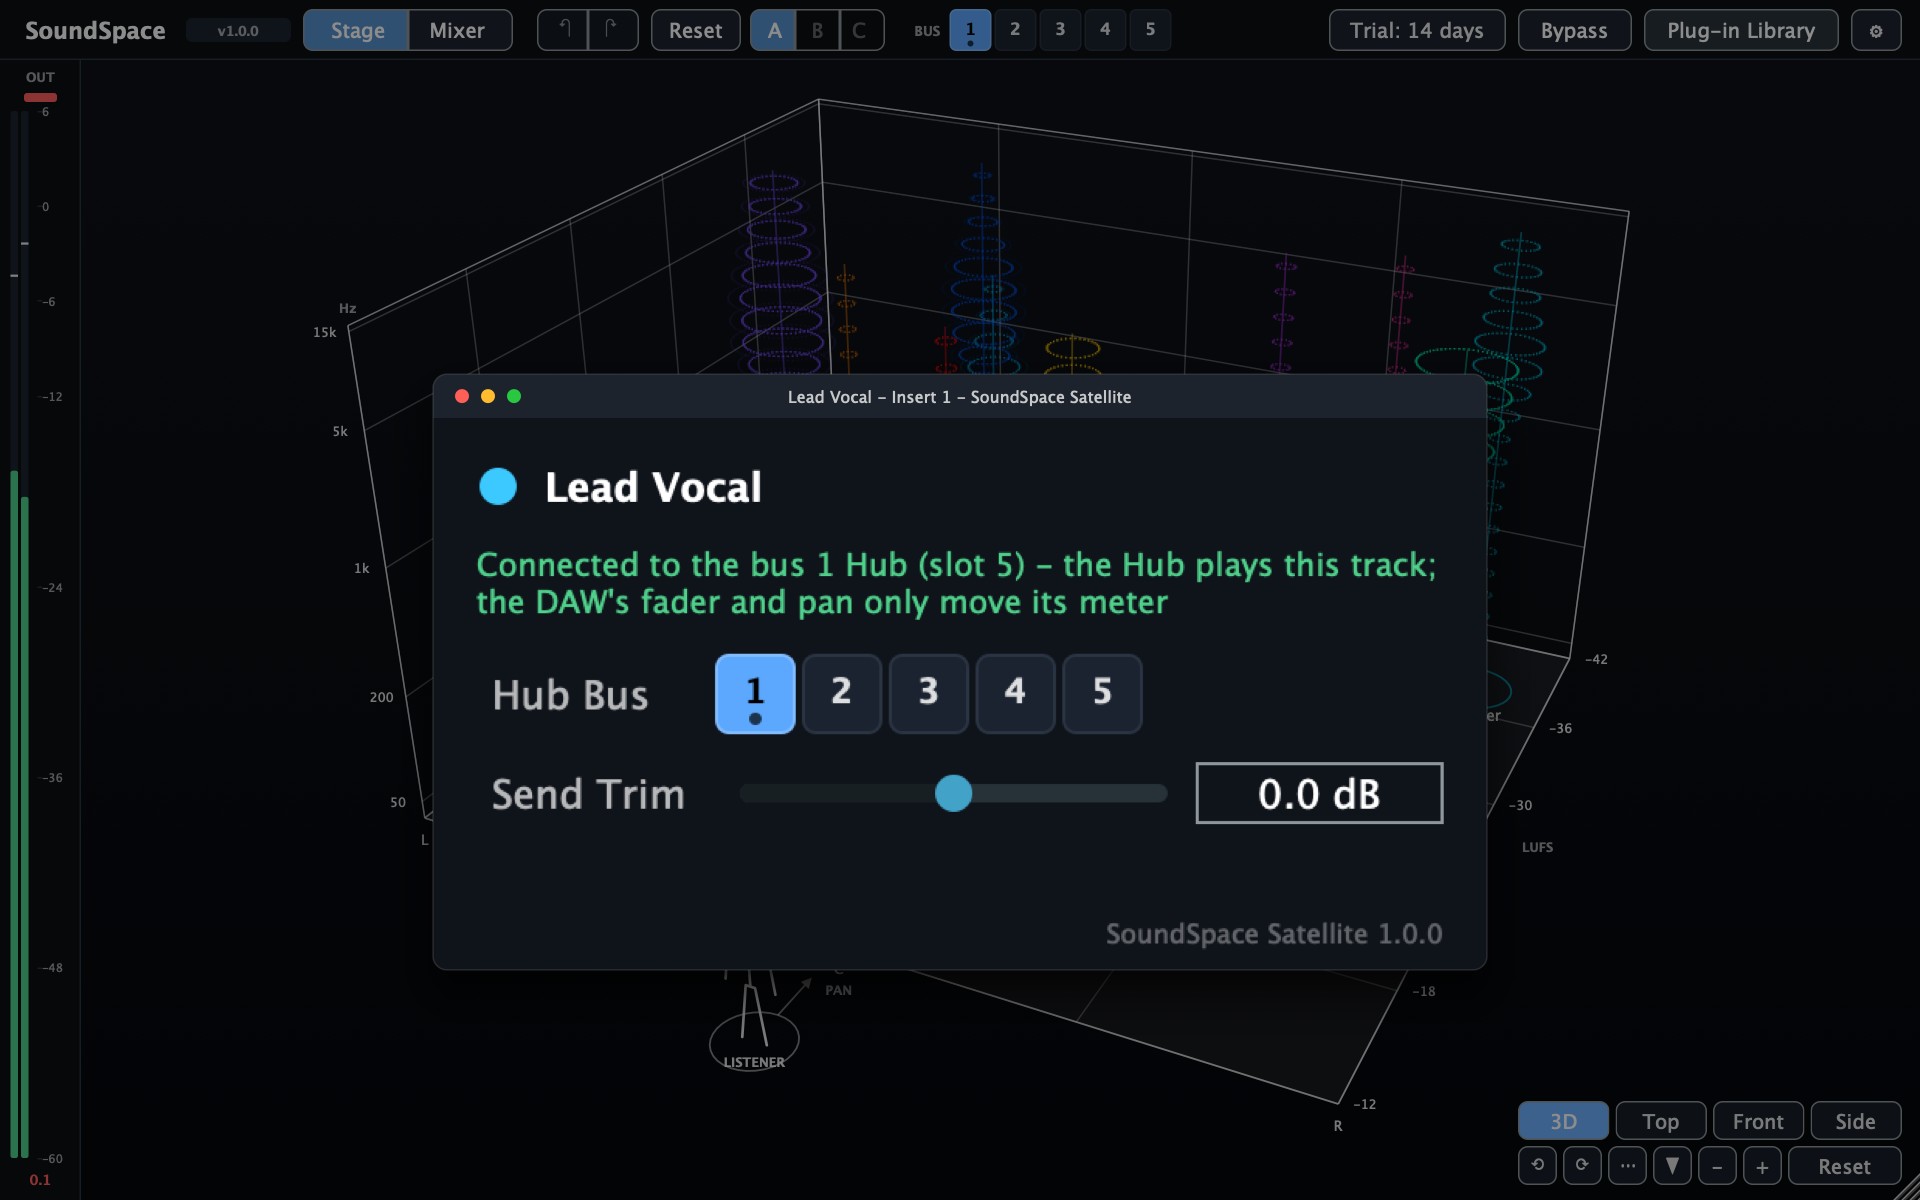Screen dimensions: 1920x1200
Task: Select top toolbar BUS 1
Action: coord(970,30)
